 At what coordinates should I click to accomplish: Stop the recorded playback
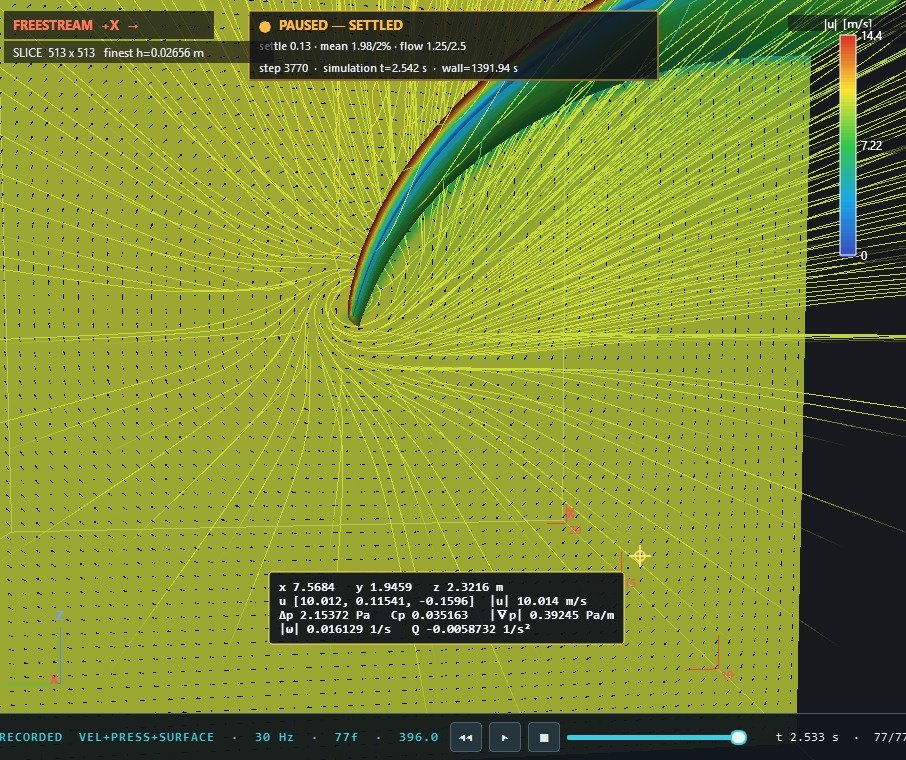click(x=544, y=737)
